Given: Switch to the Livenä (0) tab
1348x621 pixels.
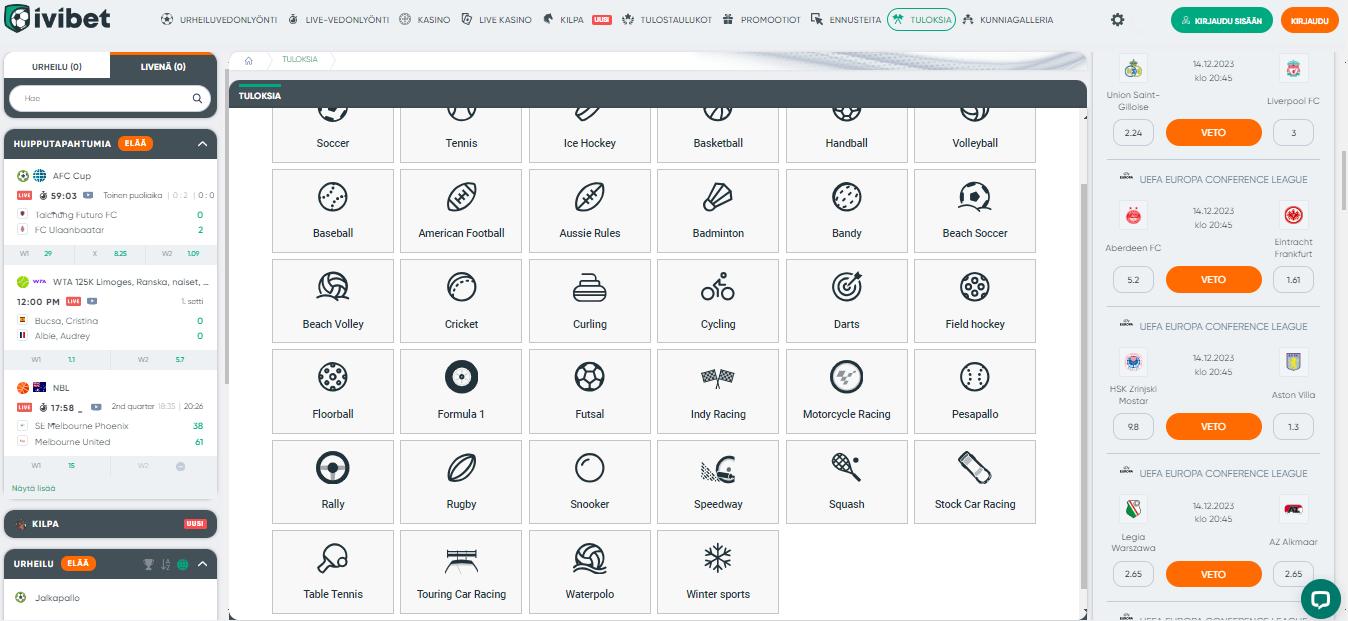Looking at the screenshot, I should [x=163, y=67].
